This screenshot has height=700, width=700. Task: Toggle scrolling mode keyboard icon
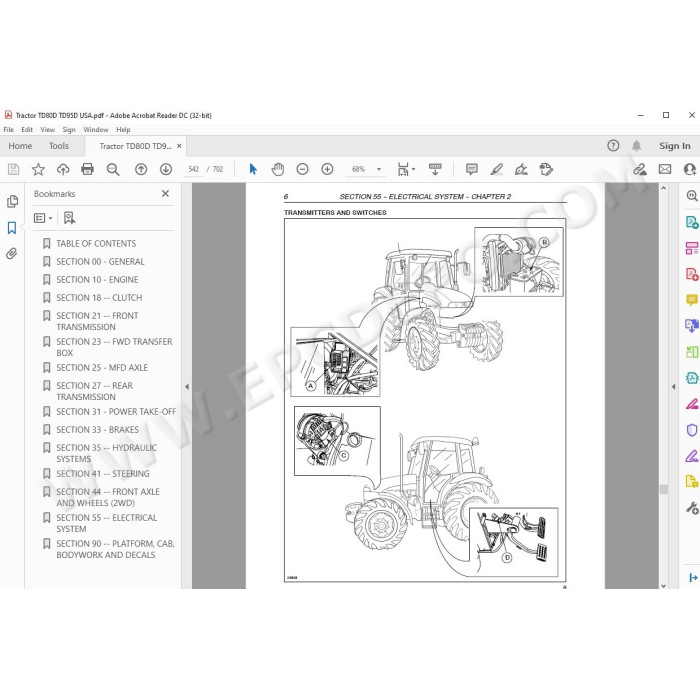tap(435, 169)
